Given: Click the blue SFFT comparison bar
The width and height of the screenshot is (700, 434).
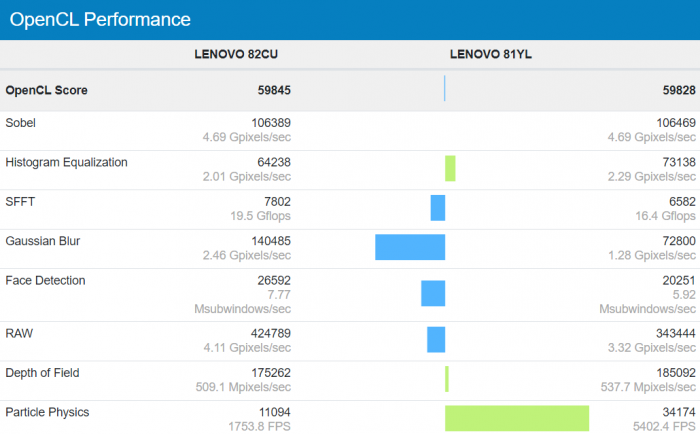Looking at the screenshot, I should (x=438, y=208).
